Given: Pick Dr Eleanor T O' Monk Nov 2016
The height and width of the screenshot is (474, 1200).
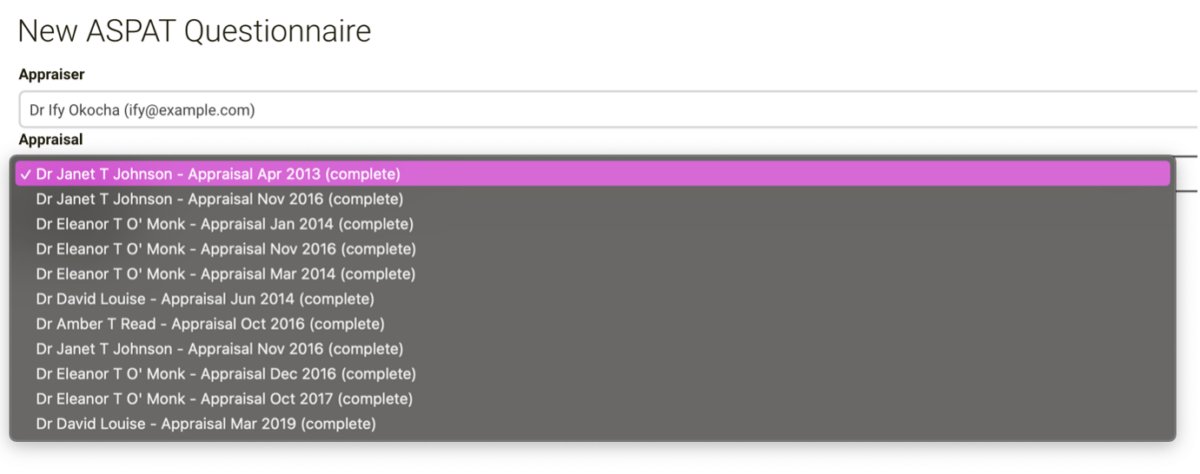Looking at the screenshot, I should (x=226, y=249).
